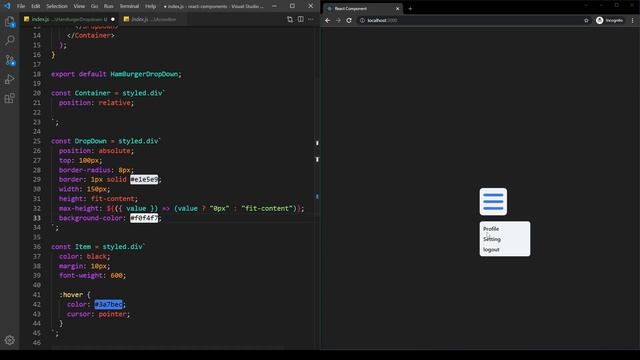Click Profile in the dropdown
The width and height of the screenshot is (640, 360).
pyautogui.click(x=491, y=229)
